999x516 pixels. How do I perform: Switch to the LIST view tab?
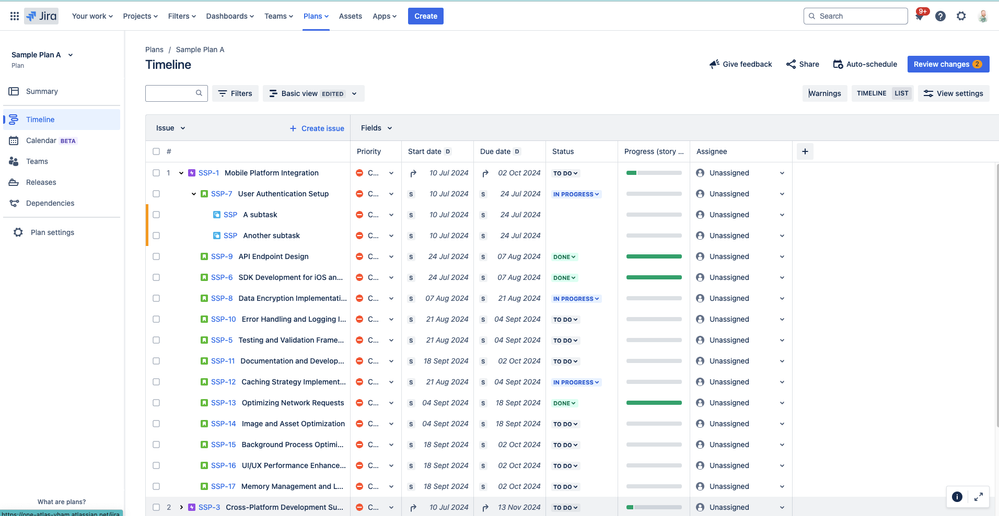(902, 94)
